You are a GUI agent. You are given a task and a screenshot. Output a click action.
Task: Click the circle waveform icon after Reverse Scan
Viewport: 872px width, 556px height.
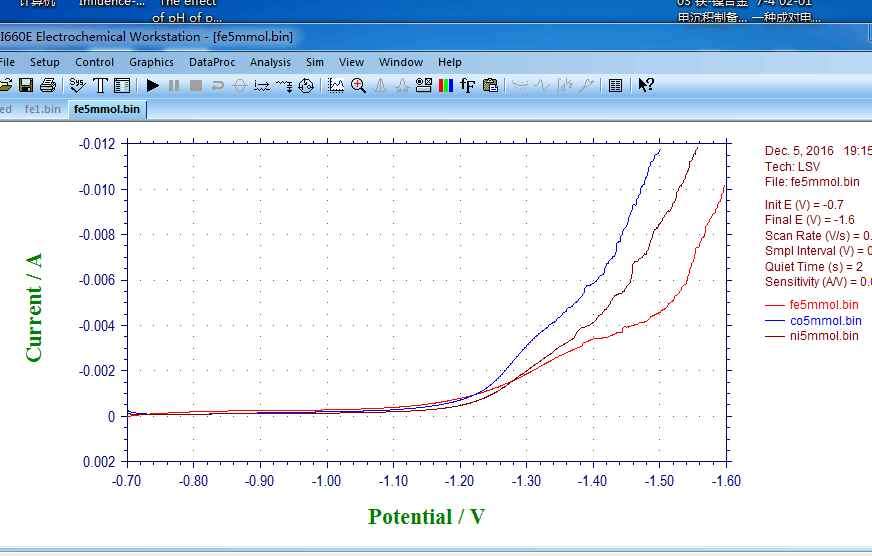pyautogui.click(x=240, y=86)
